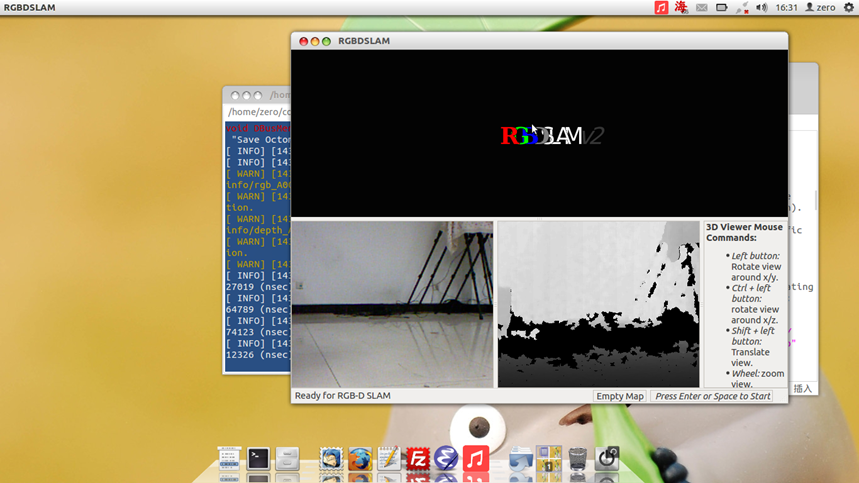
Task: Click the Empty Map status label
Action: [x=620, y=396]
